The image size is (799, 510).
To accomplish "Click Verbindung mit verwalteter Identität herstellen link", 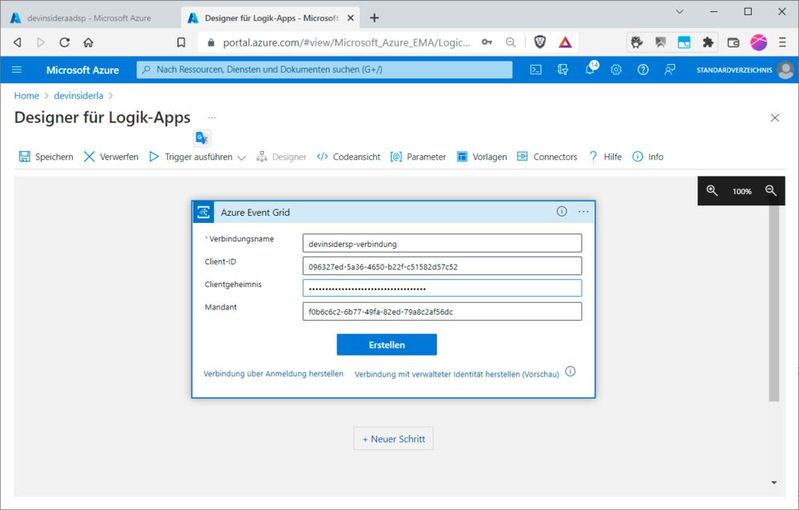I will pos(457,374).
